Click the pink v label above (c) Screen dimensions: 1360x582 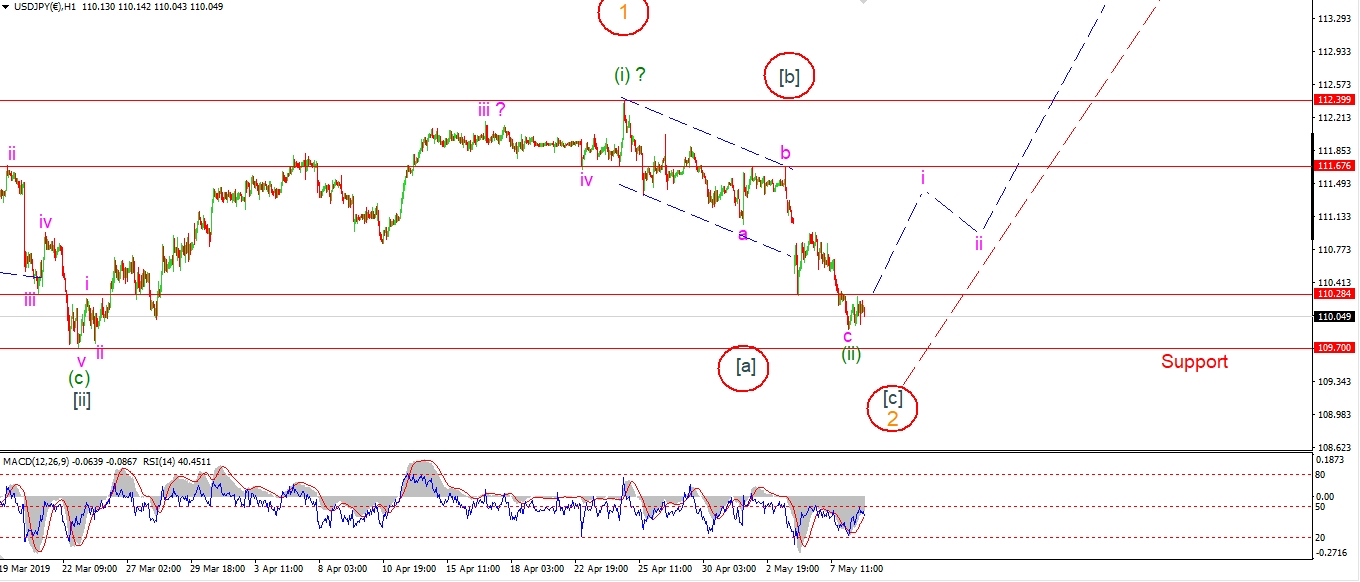(81, 361)
